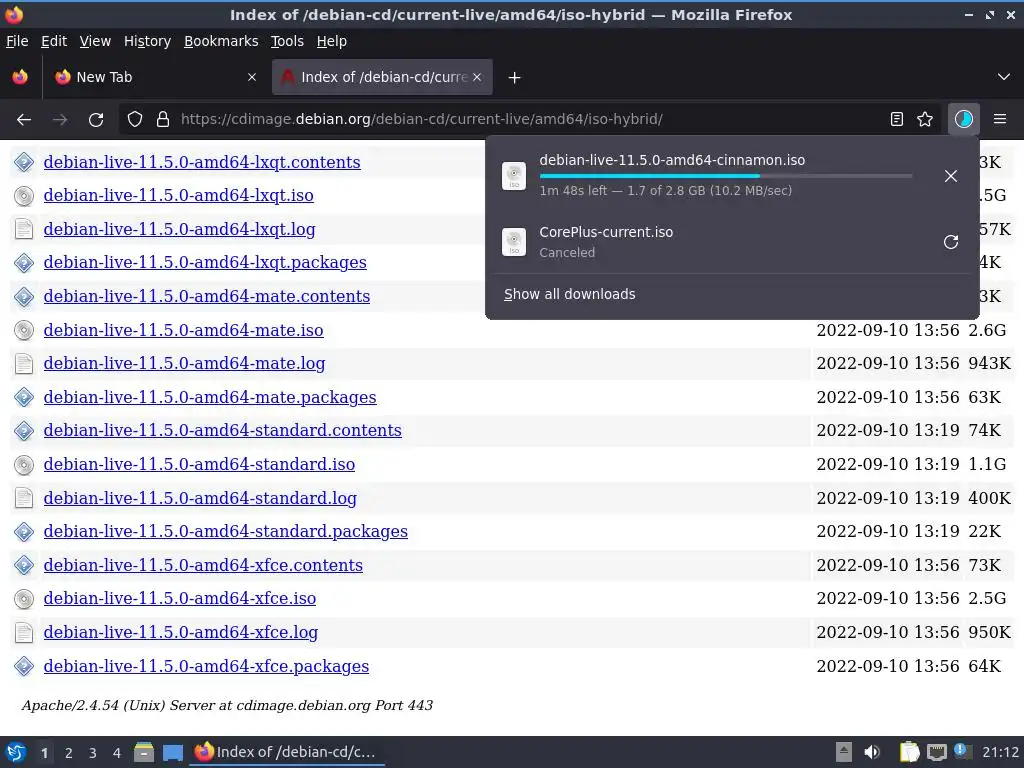Open debian-live-11.5.0-amd64-xfce.contents link
This screenshot has width=1024, height=768.
click(203, 566)
